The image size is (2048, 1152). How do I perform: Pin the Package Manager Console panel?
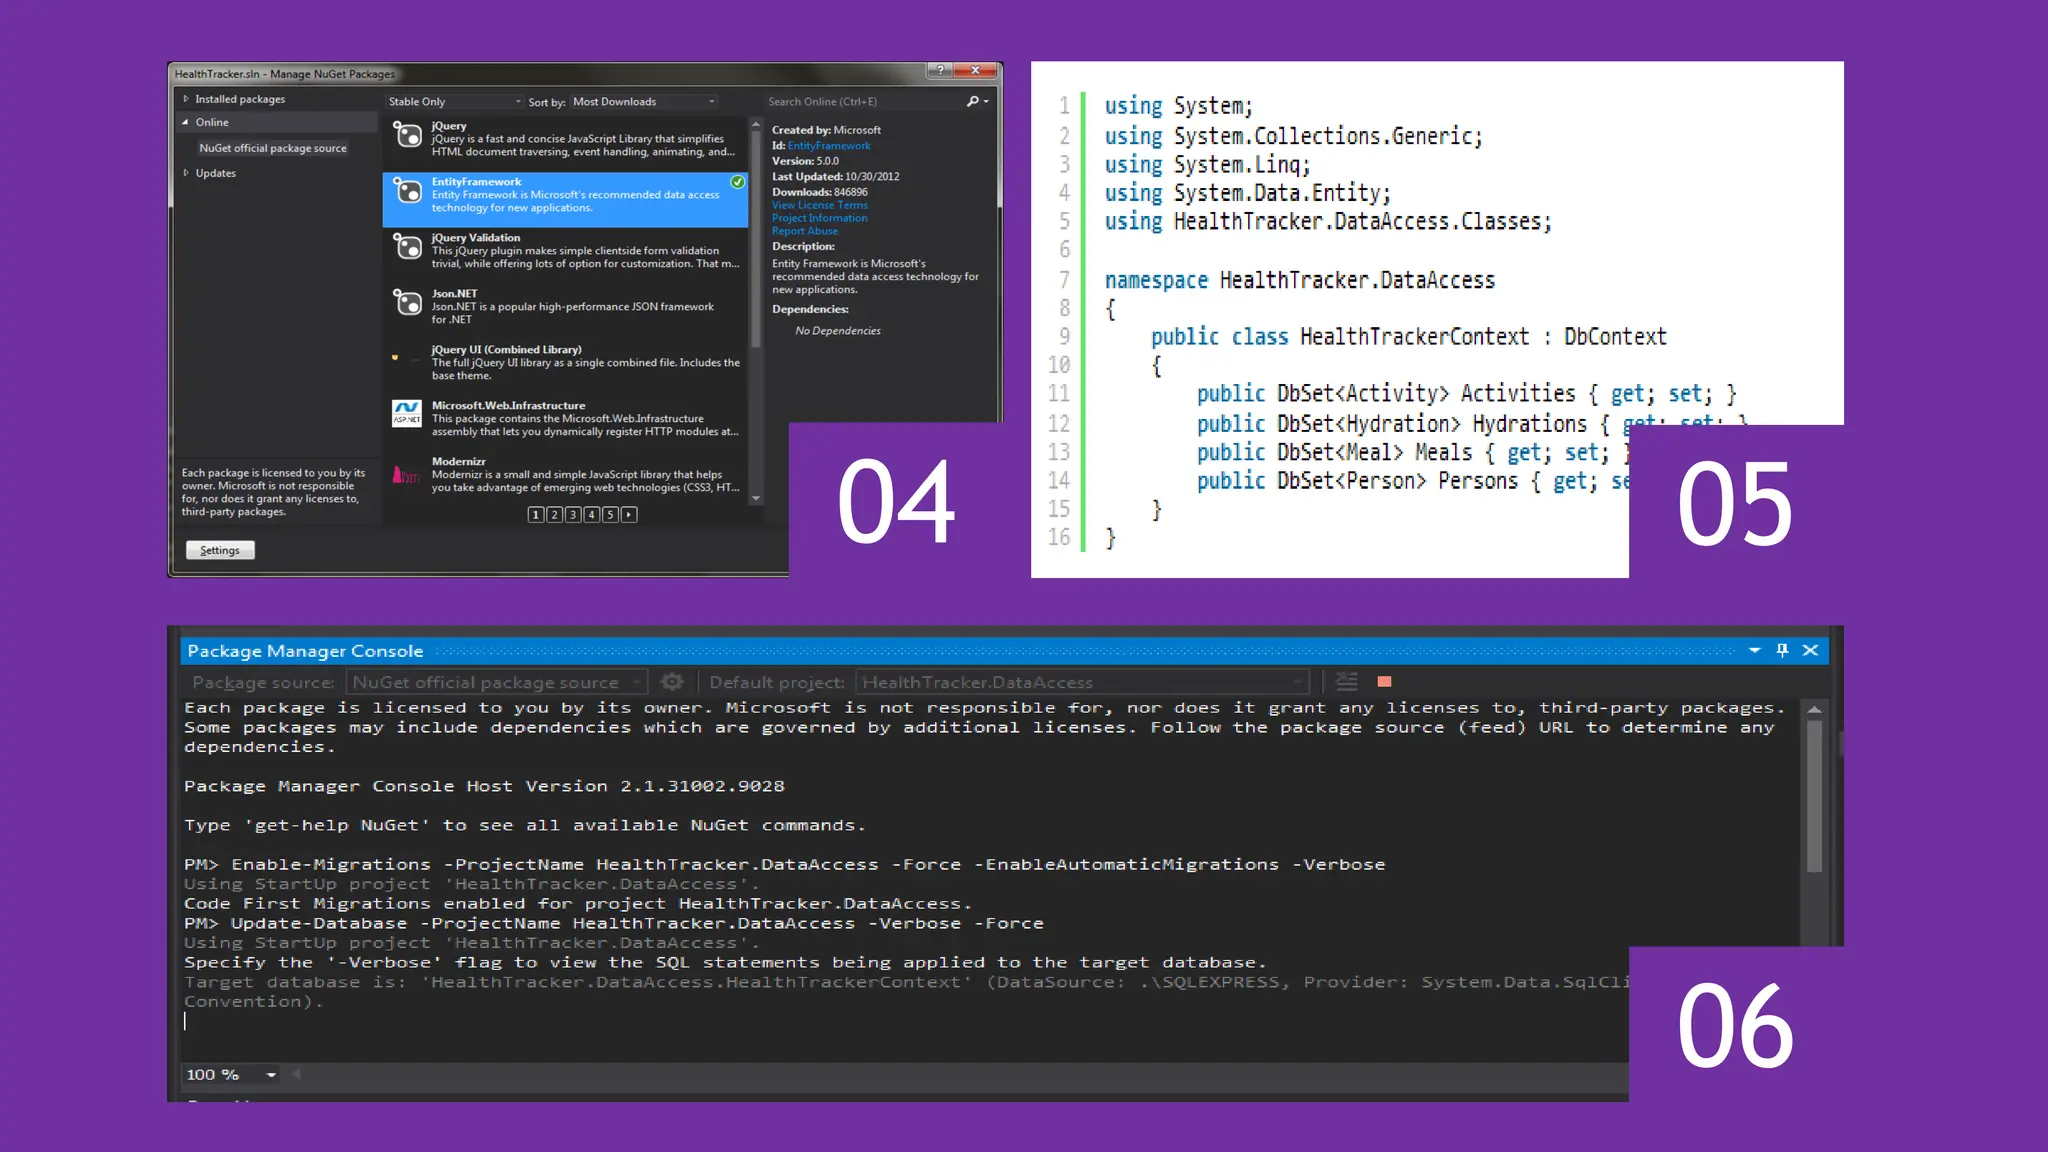[x=1782, y=650]
